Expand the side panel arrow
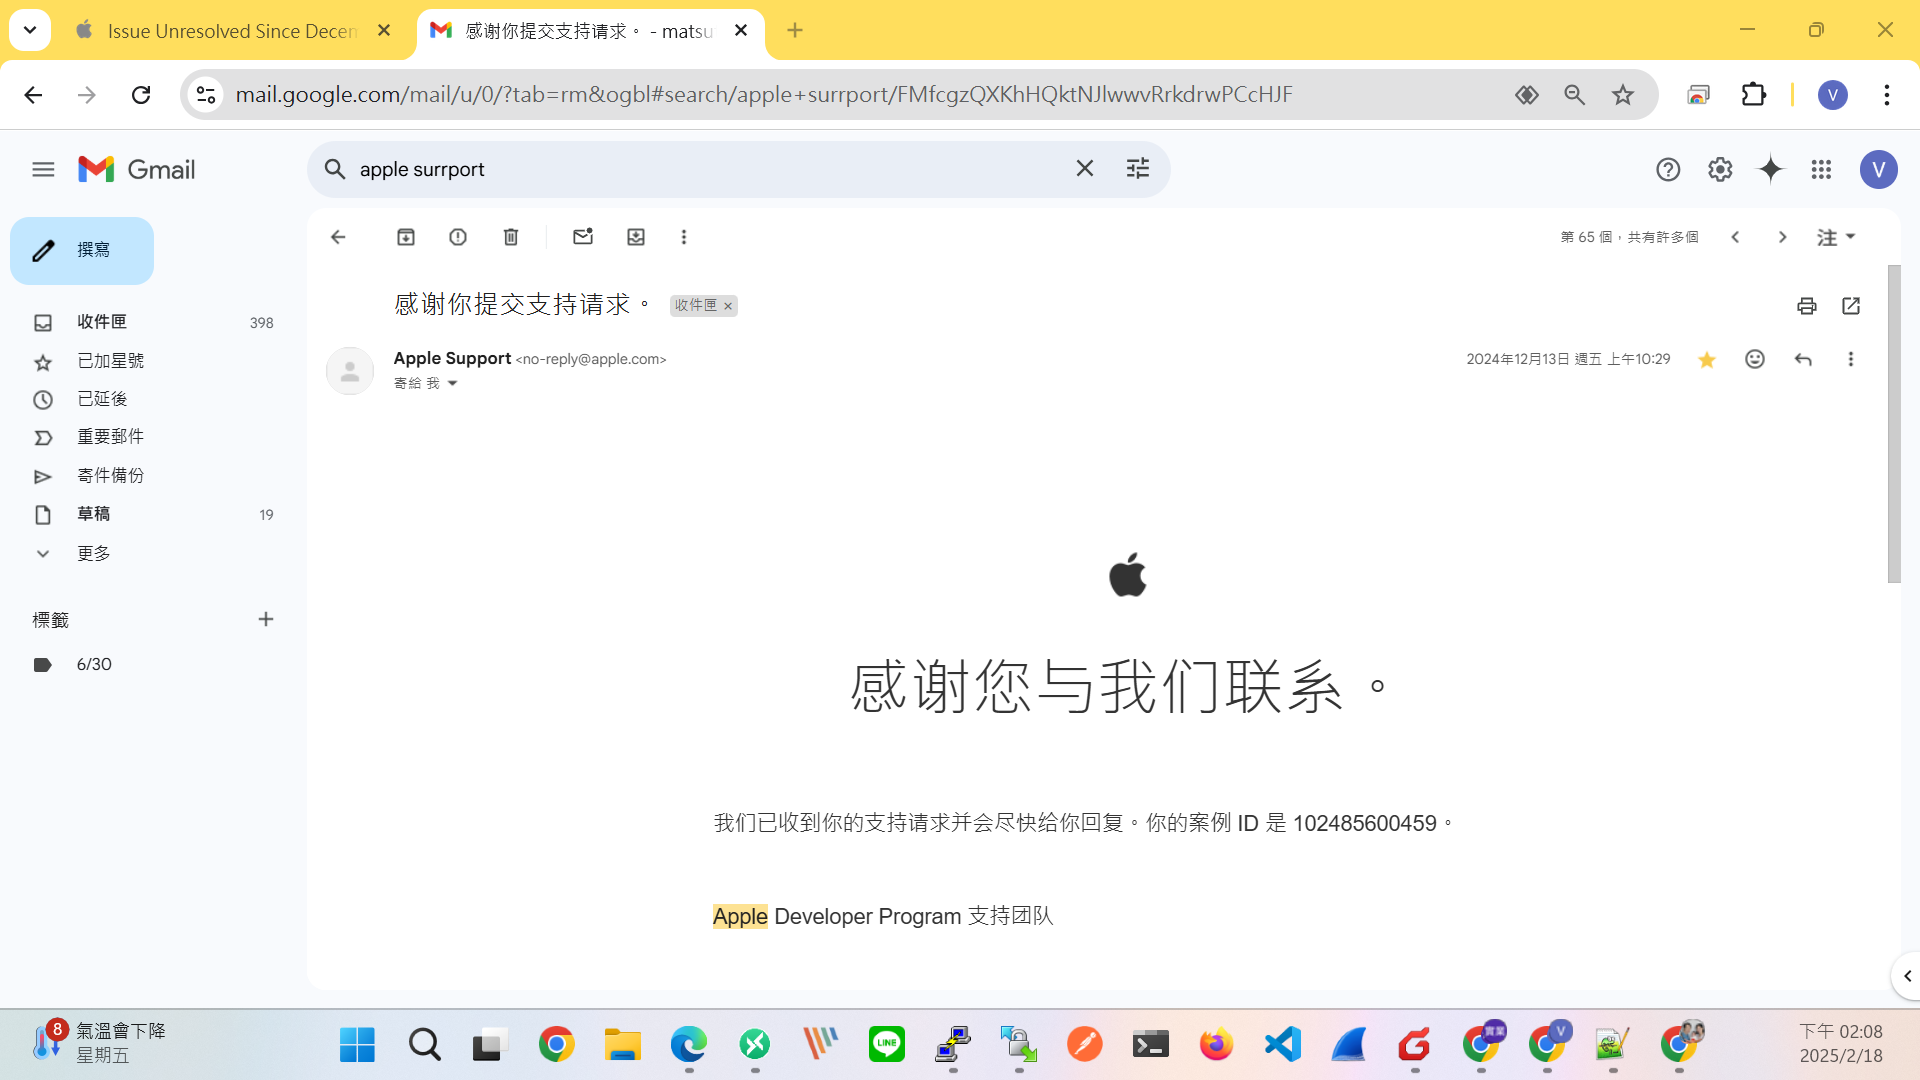This screenshot has width=1920, height=1080. pyautogui.click(x=1907, y=976)
